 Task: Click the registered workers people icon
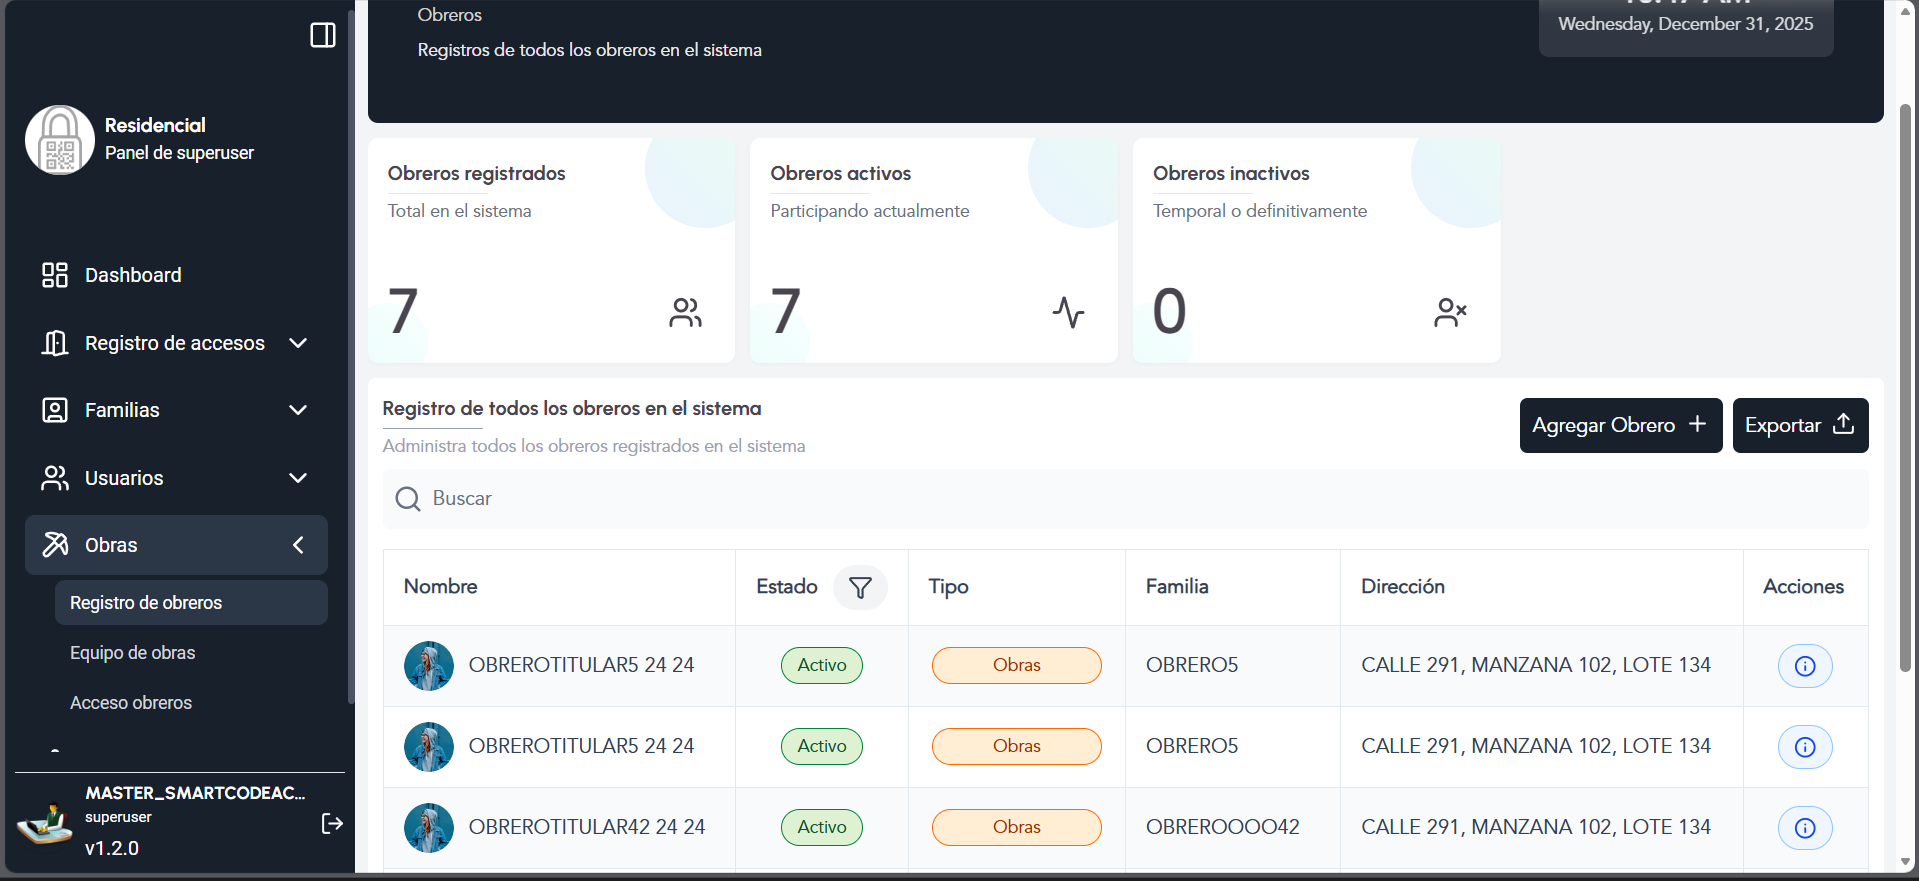tap(685, 313)
